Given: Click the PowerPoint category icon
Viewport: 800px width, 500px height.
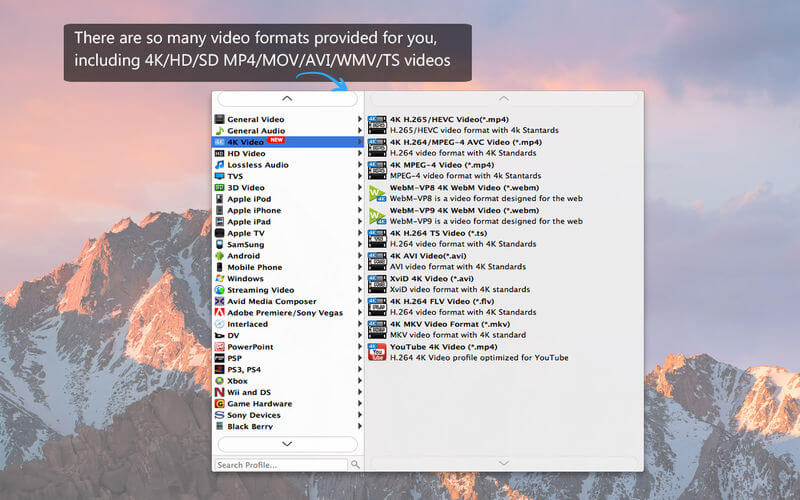Looking at the screenshot, I should pos(219,346).
